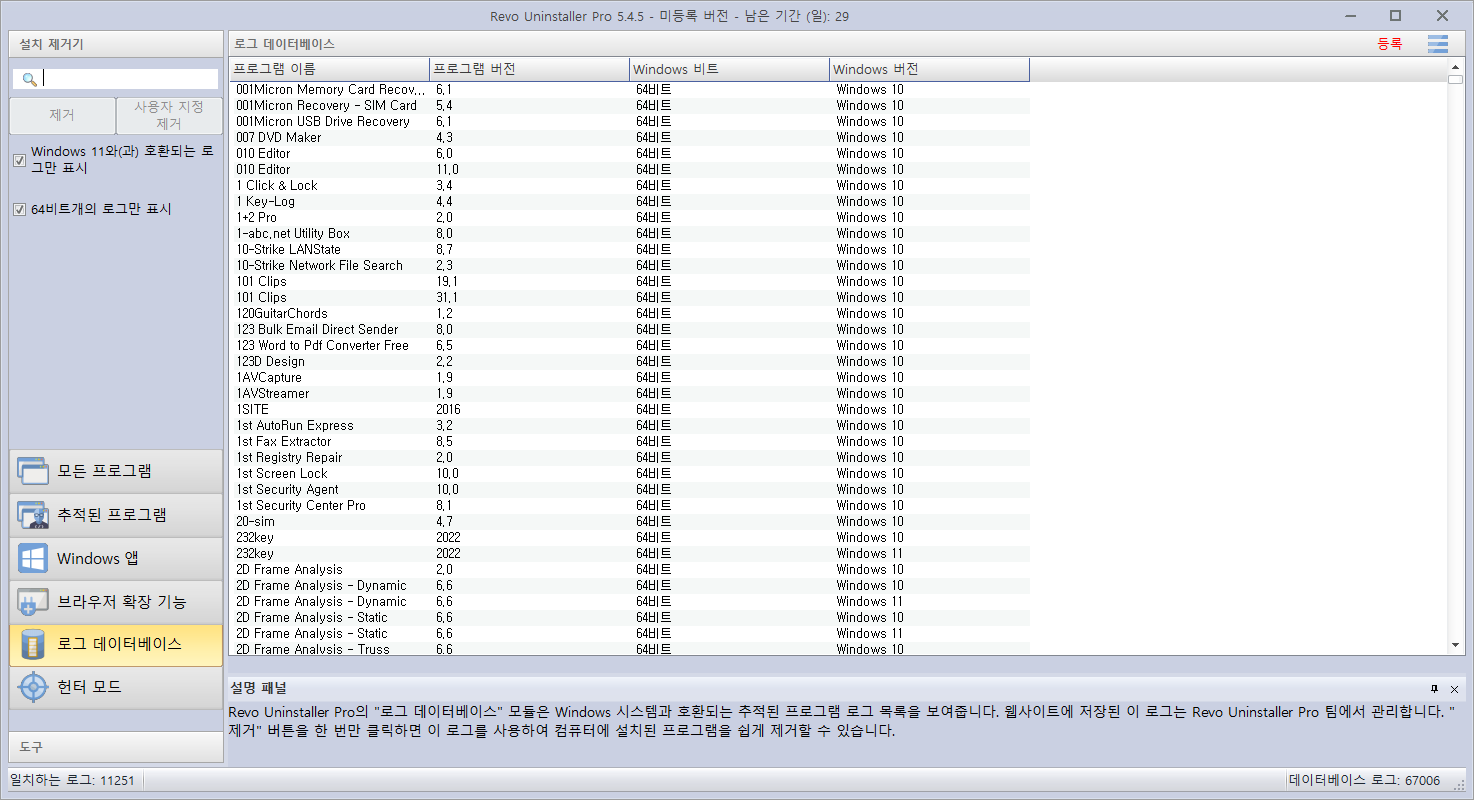
Task: Sort by the Windows 버전 column header
Action: [929, 69]
